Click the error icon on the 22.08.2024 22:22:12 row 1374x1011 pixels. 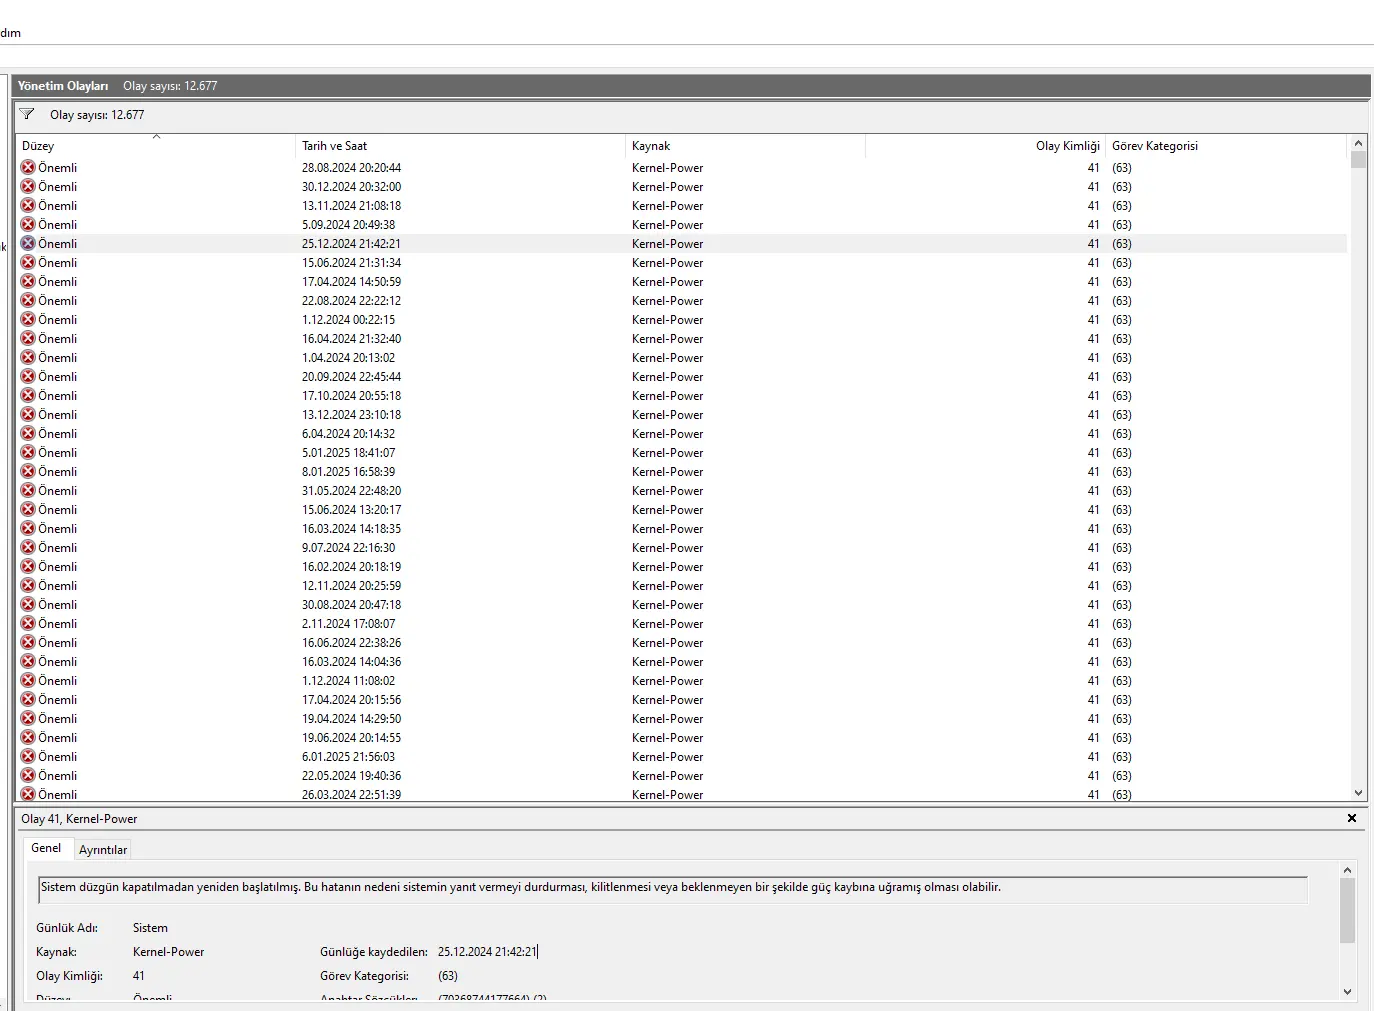tap(28, 300)
